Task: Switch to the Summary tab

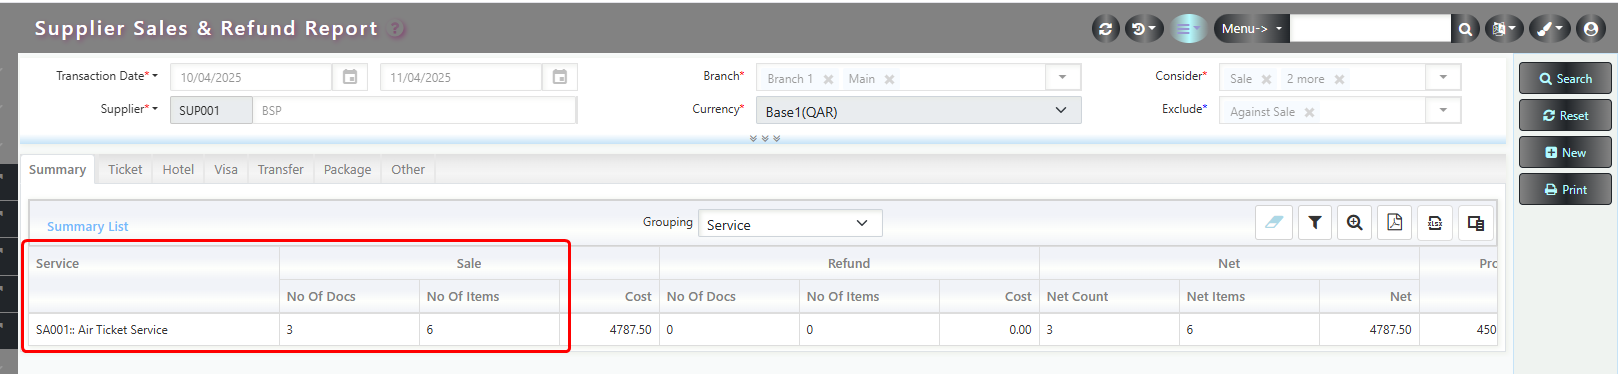Action: tap(57, 170)
